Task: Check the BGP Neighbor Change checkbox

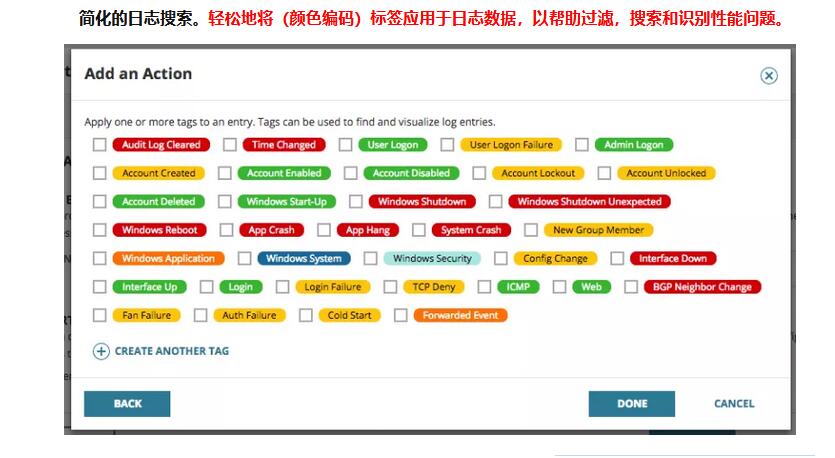Action: [631, 287]
